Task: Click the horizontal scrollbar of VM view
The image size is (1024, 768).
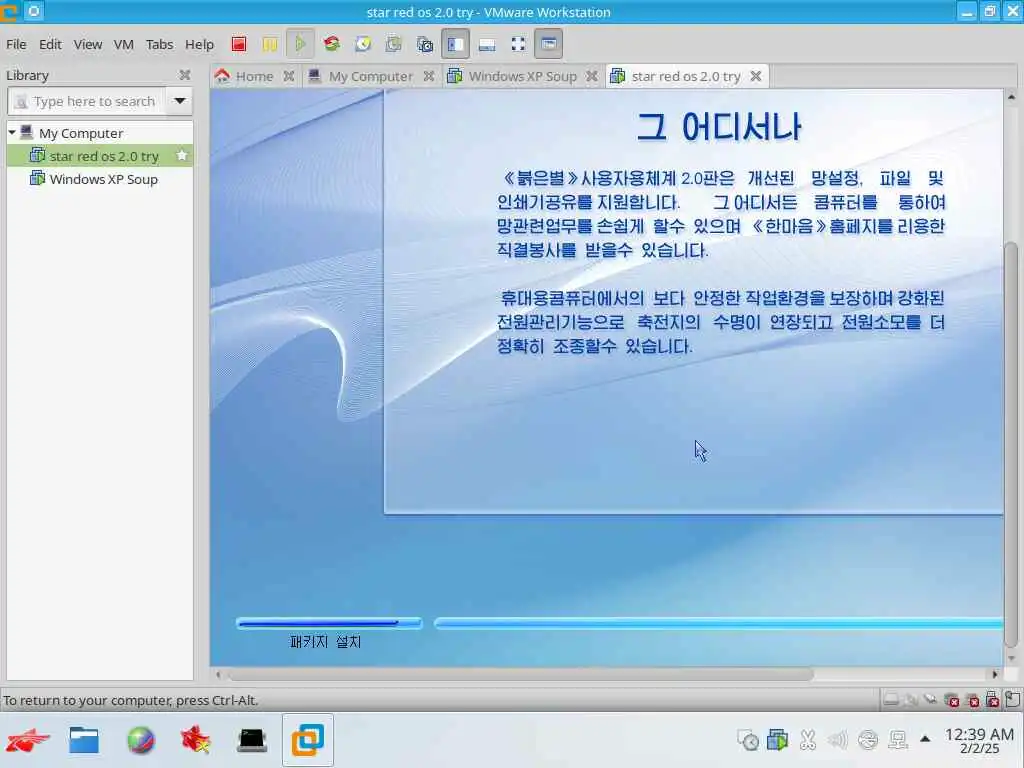Action: [519, 674]
